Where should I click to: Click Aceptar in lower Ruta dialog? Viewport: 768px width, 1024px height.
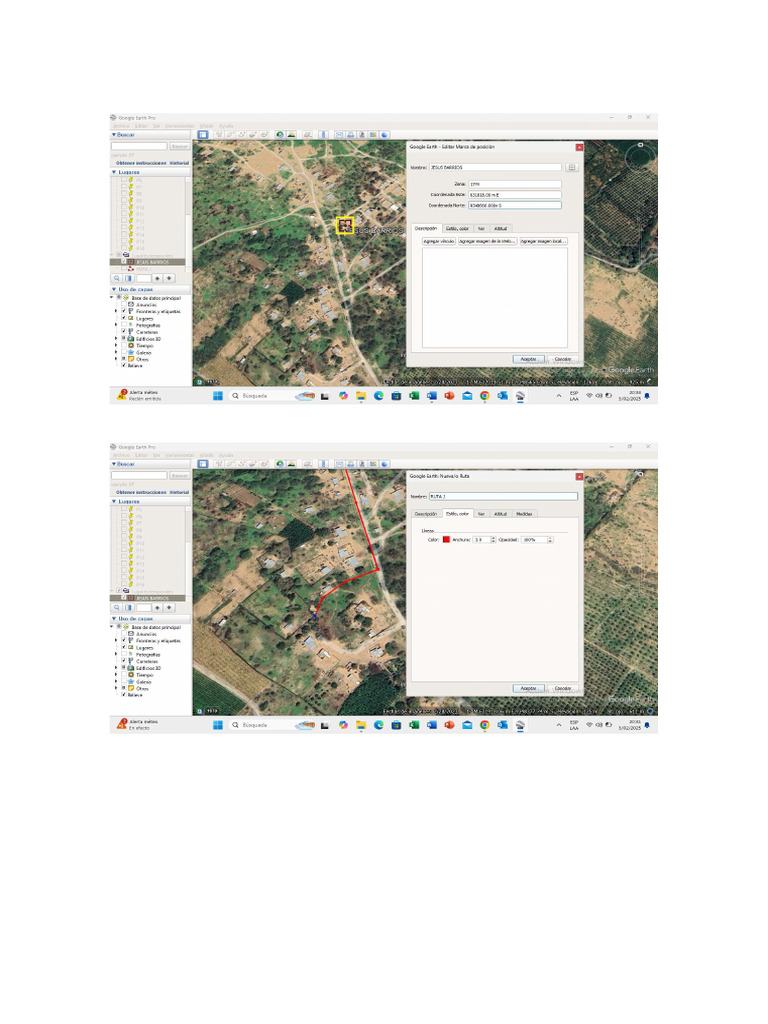pyautogui.click(x=528, y=688)
